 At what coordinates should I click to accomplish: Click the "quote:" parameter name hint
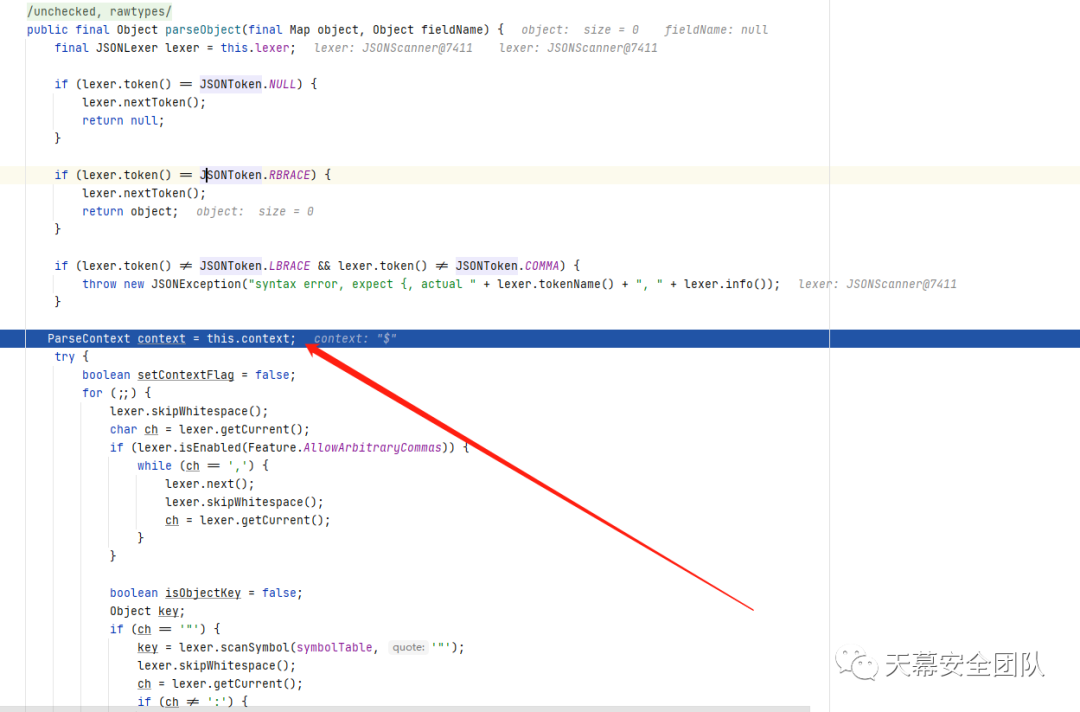(x=408, y=648)
